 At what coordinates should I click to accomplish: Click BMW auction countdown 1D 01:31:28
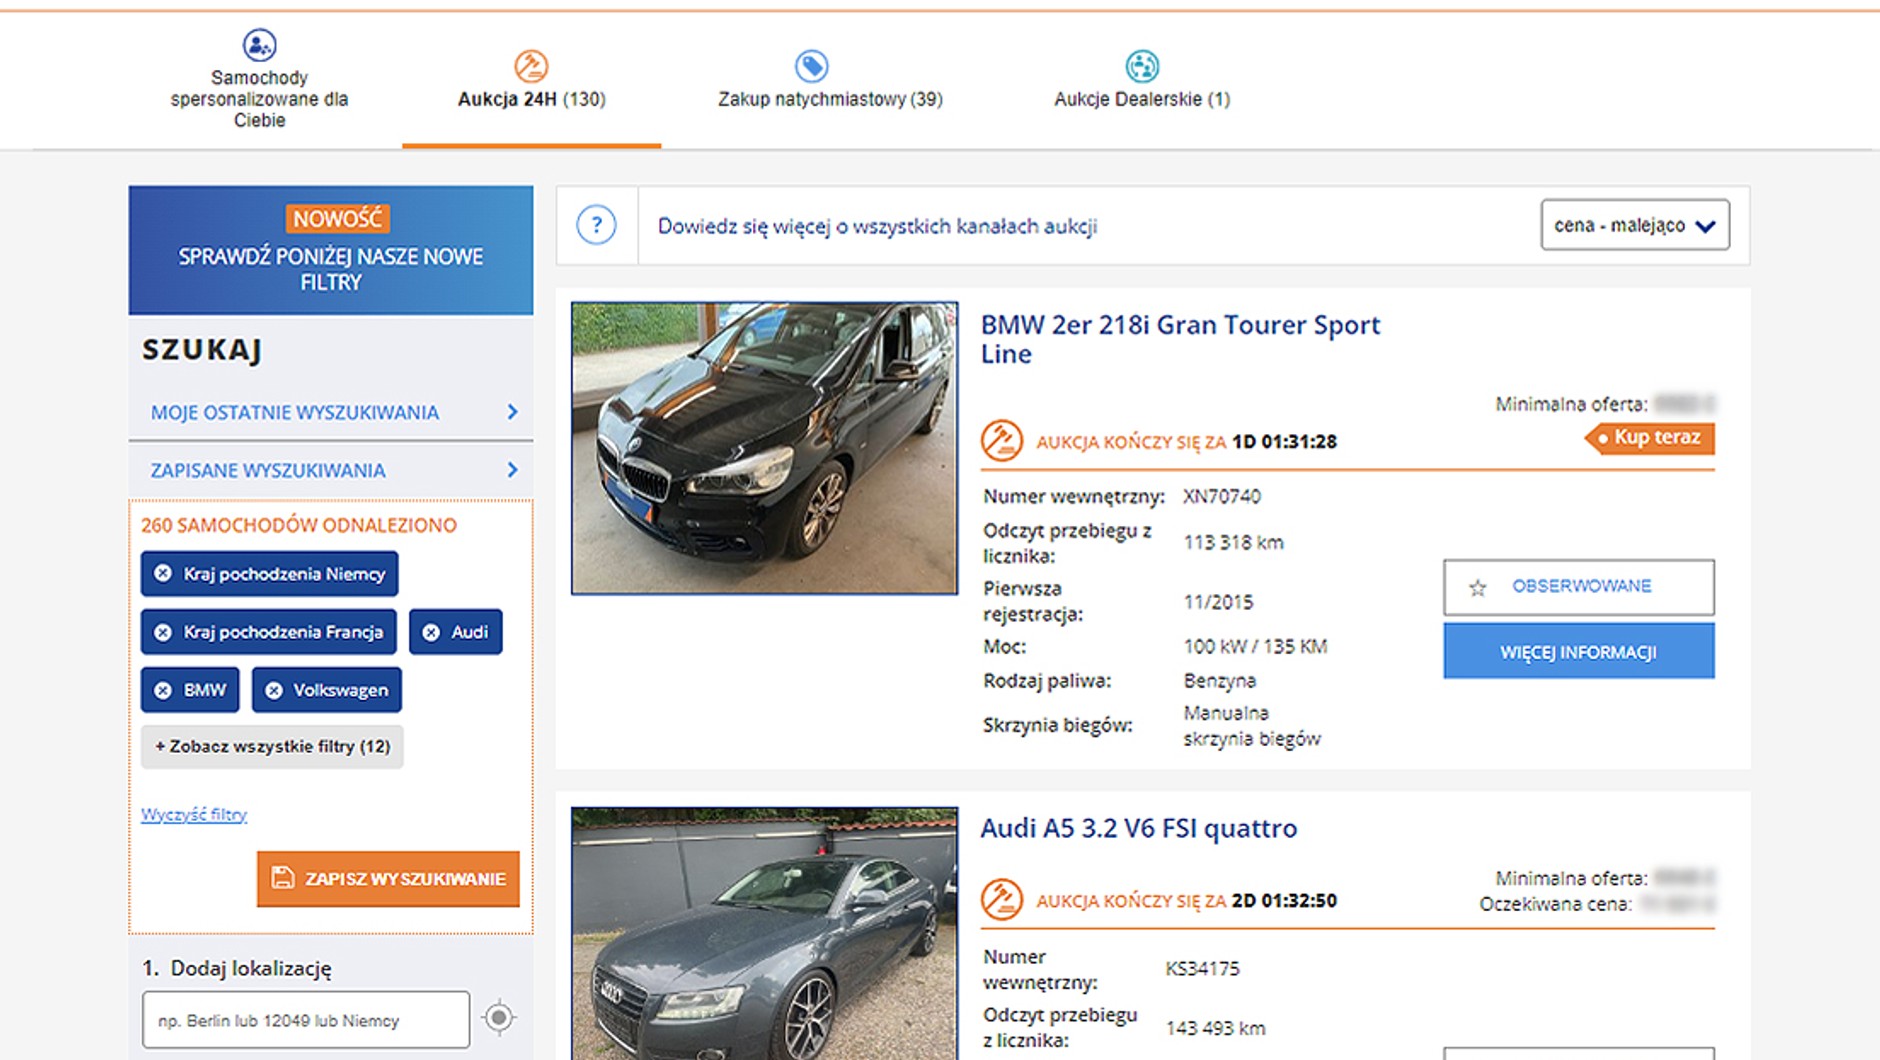(1284, 441)
